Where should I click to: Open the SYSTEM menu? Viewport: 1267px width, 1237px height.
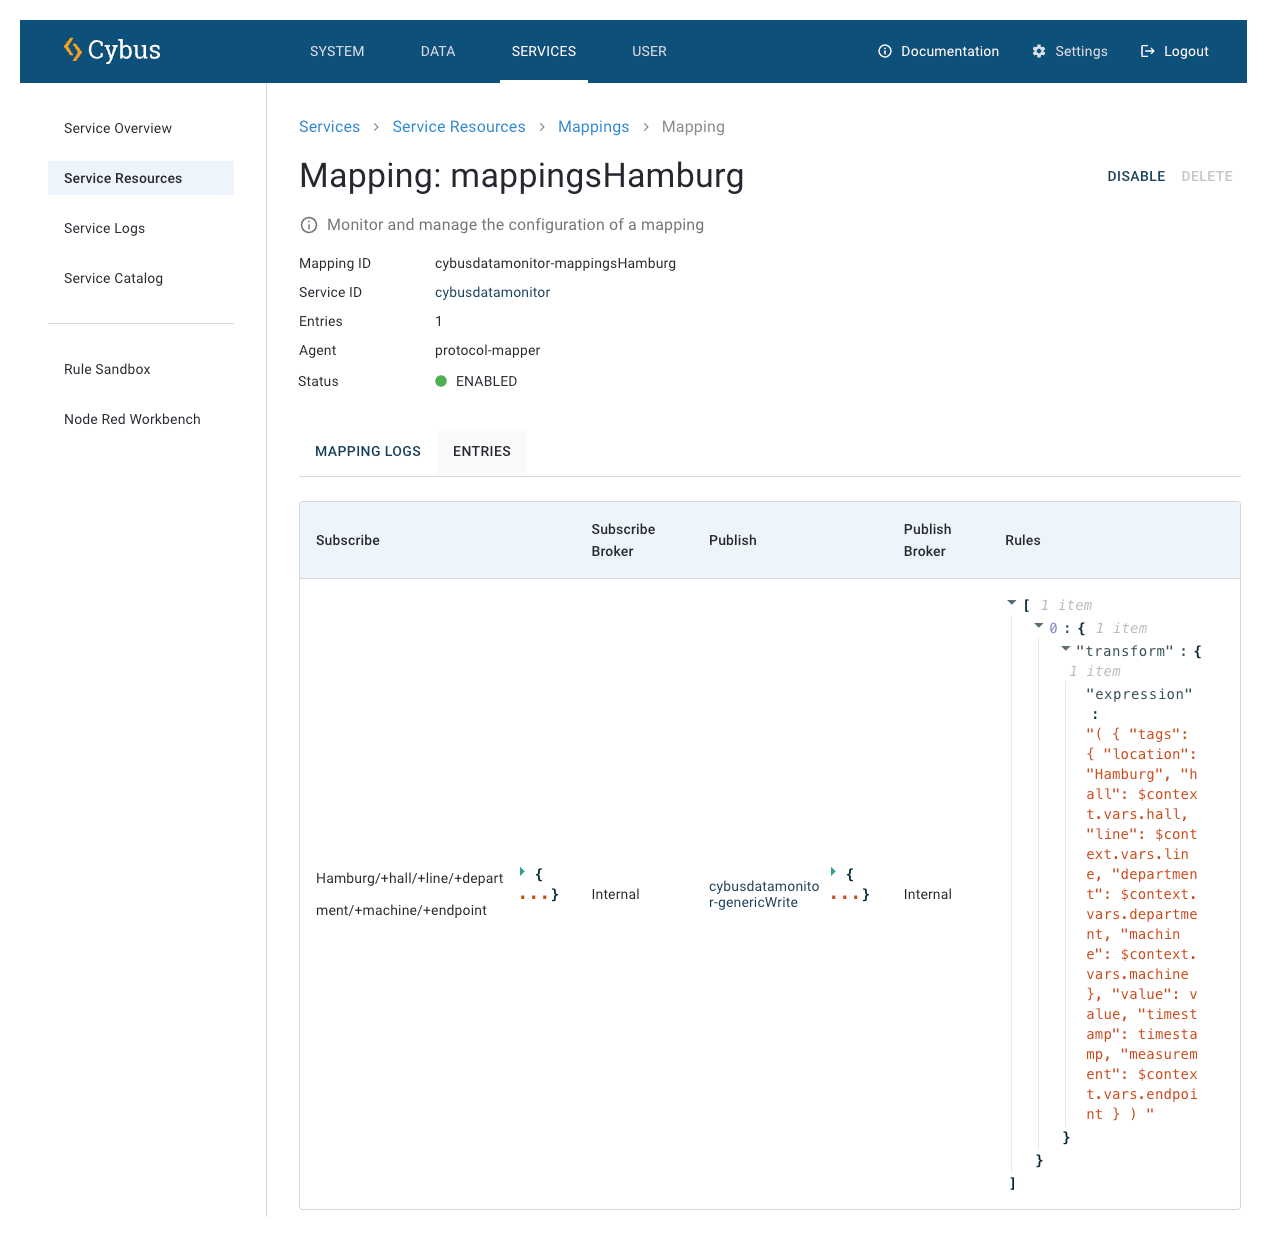(337, 51)
